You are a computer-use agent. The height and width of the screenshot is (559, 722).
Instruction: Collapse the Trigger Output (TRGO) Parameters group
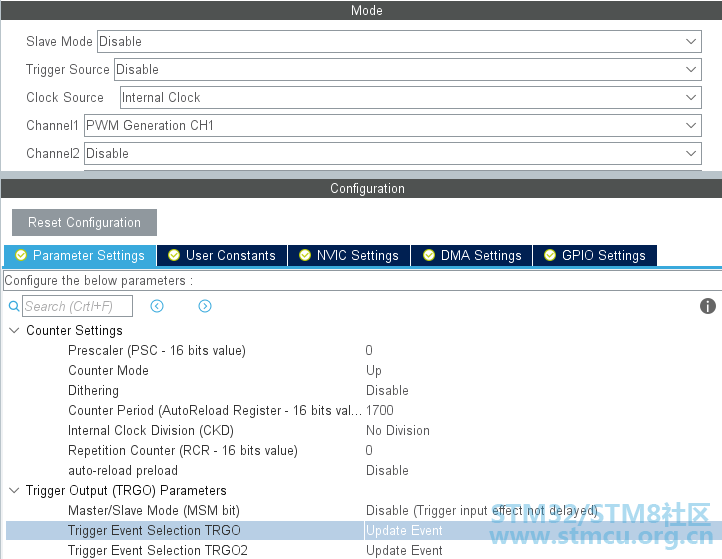click(x=14, y=490)
